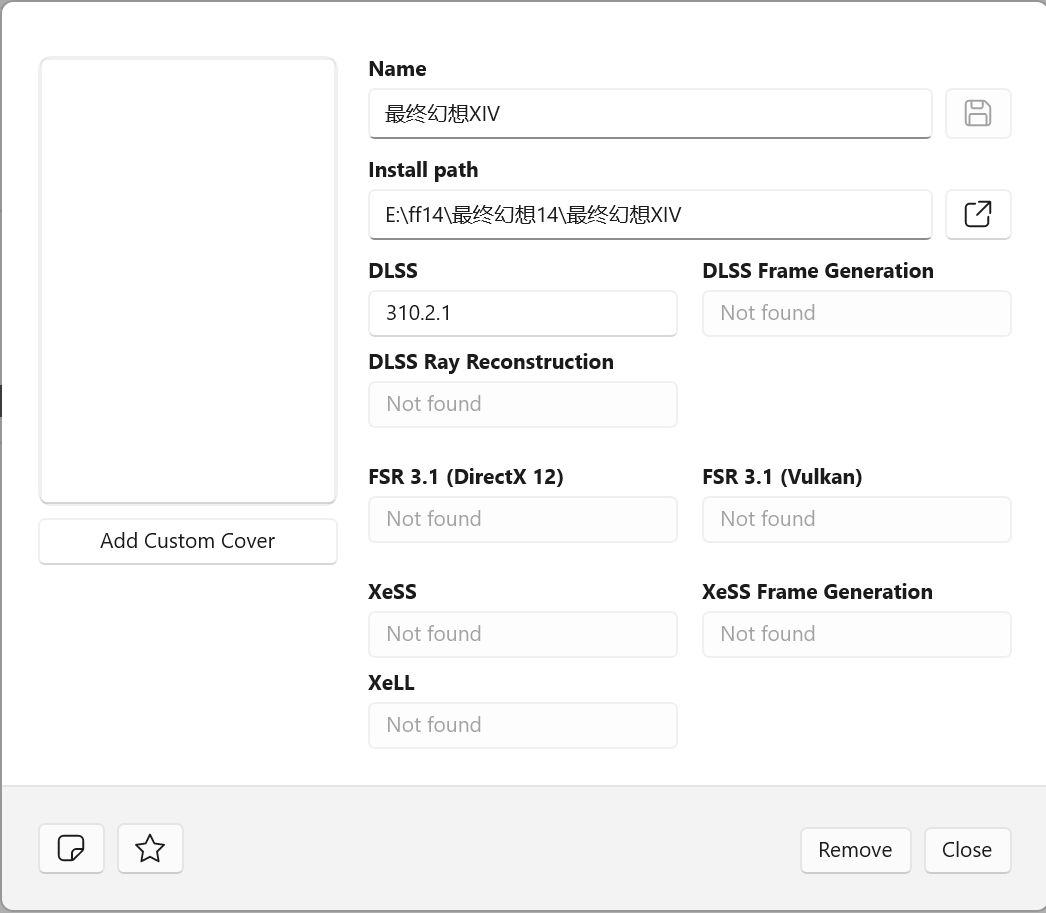Viewport: 1046px width, 913px height.
Task: Toggle the notes sticker button
Action: tap(71, 848)
